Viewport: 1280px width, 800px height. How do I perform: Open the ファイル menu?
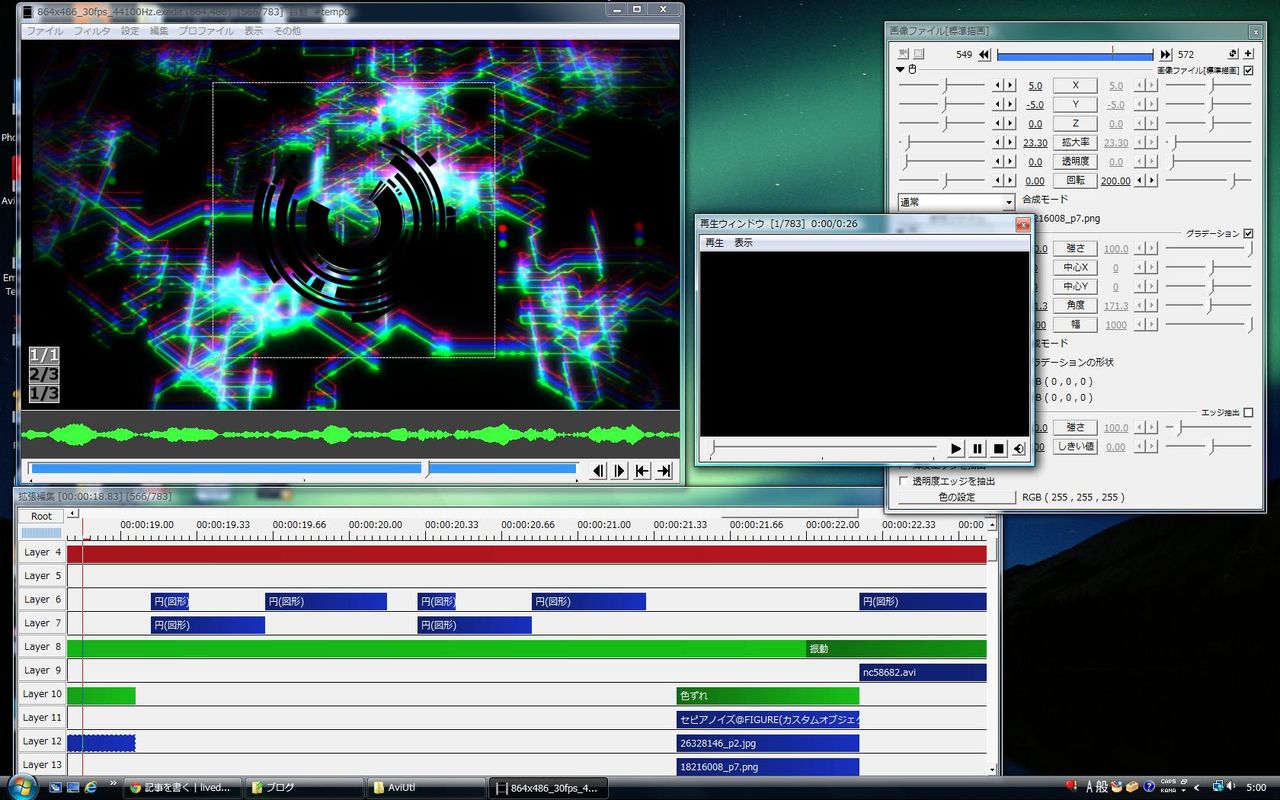click(x=45, y=31)
